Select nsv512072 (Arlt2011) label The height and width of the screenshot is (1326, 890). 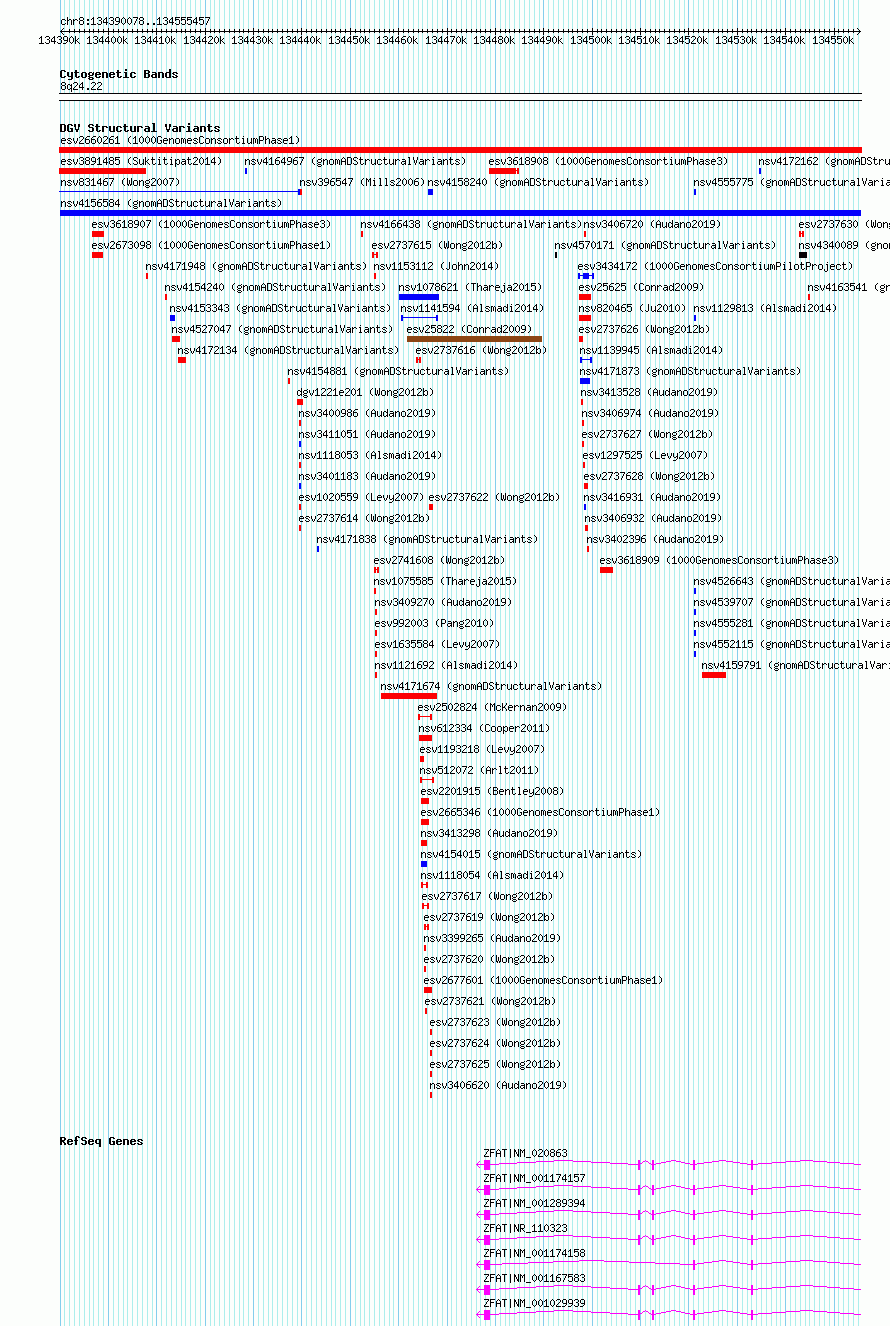tap(479, 770)
